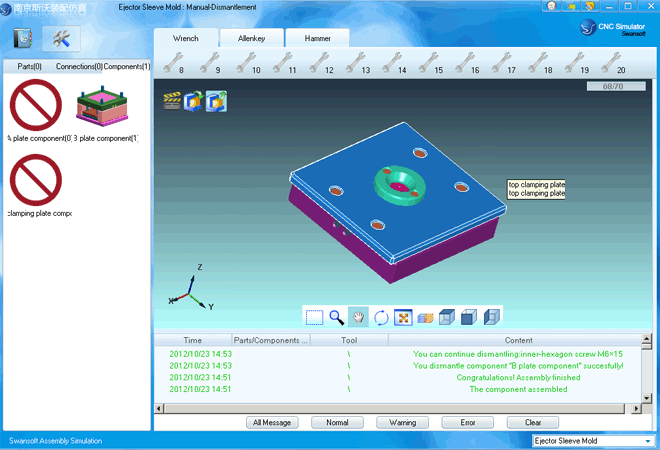Toggle wireframe cube display mode
The height and width of the screenshot is (450, 660).
[446, 317]
